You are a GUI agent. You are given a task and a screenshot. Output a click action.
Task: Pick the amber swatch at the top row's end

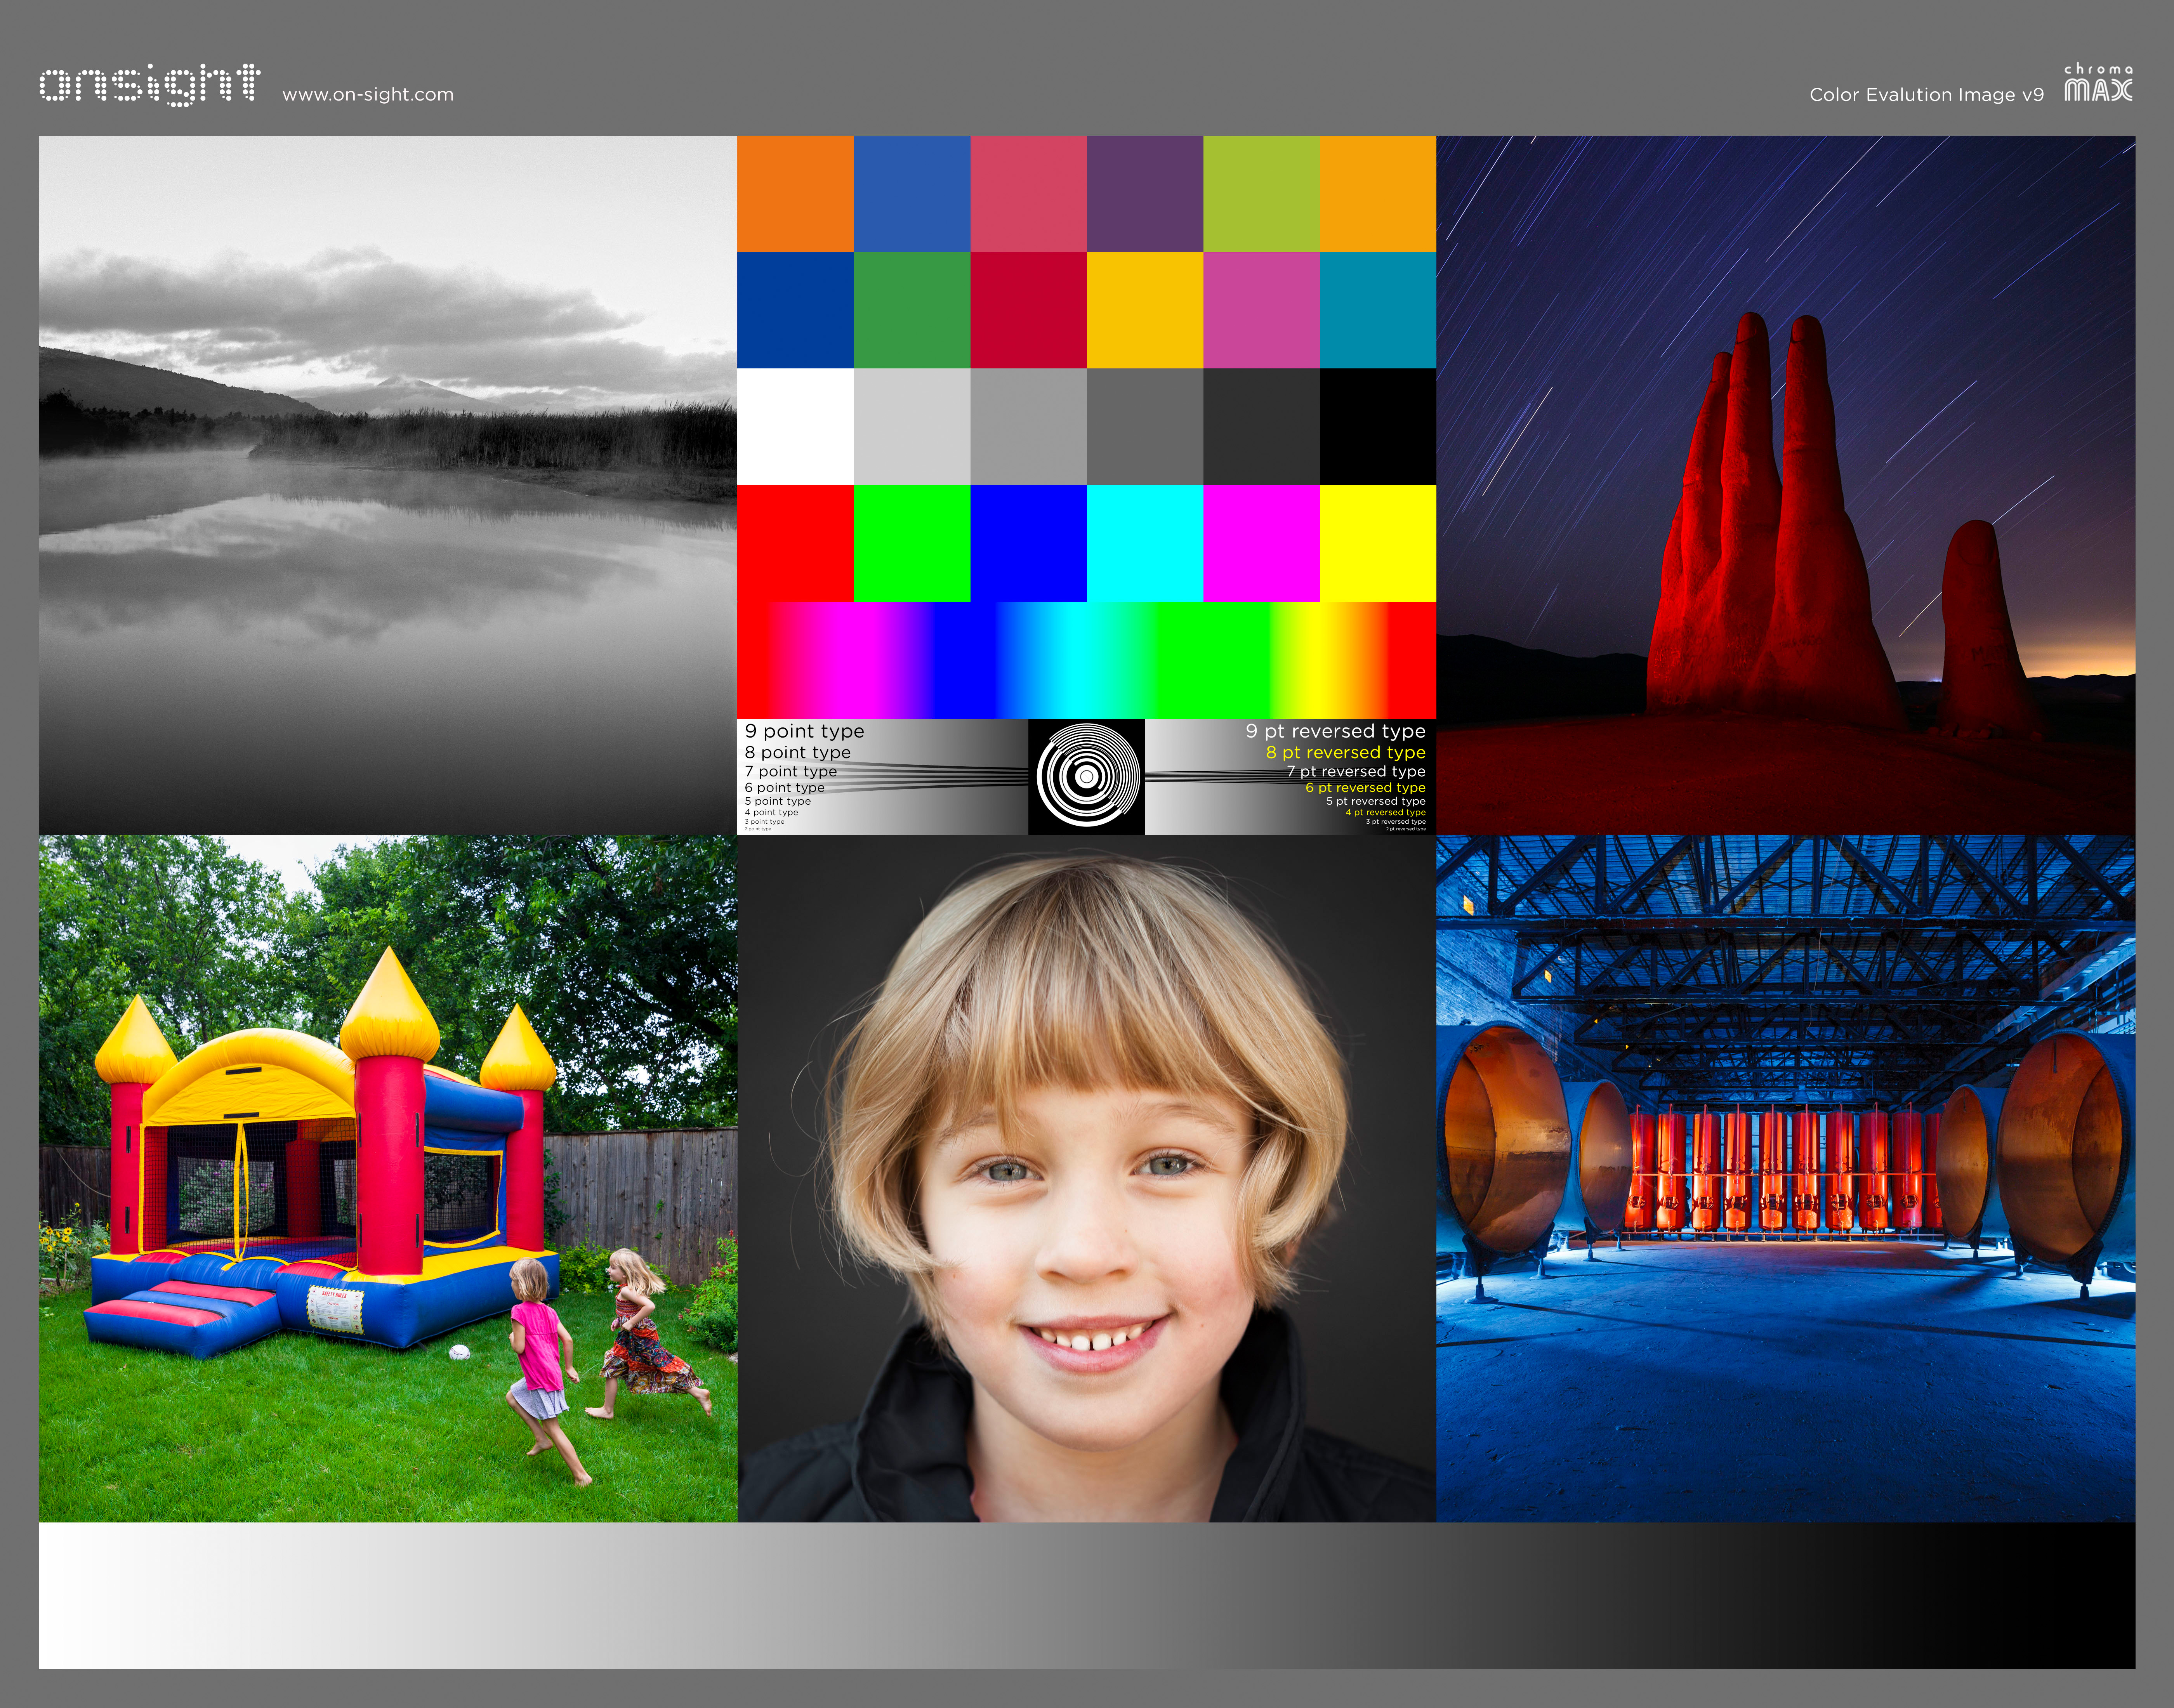pyautogui.click(x=1378, y=194)
